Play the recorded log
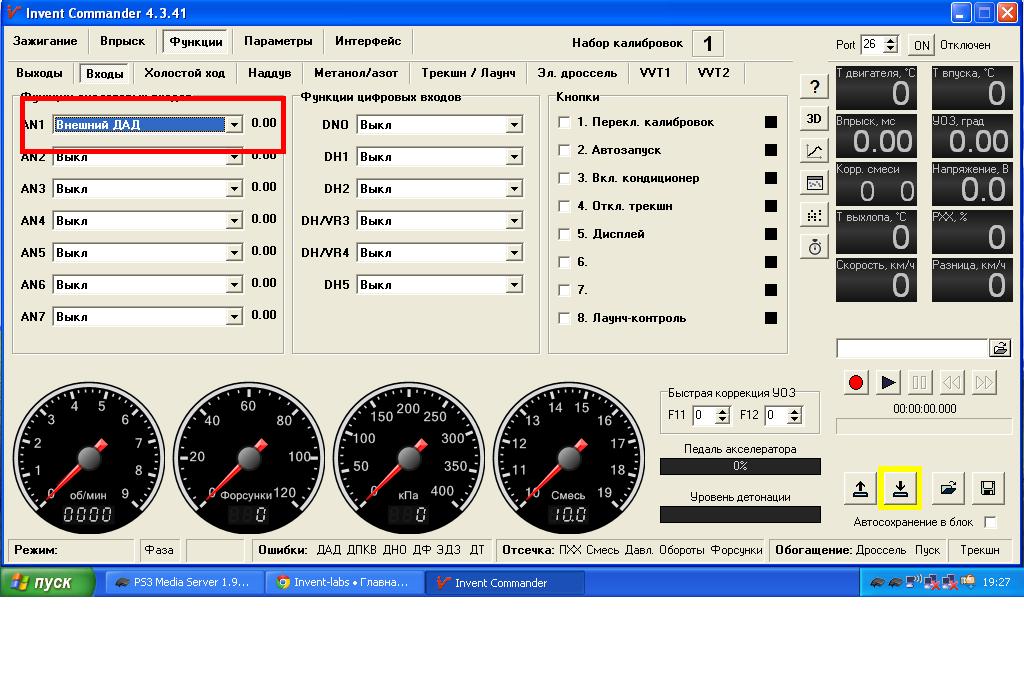The height and width of the screenshot is (680, 1024). (888, 383)
